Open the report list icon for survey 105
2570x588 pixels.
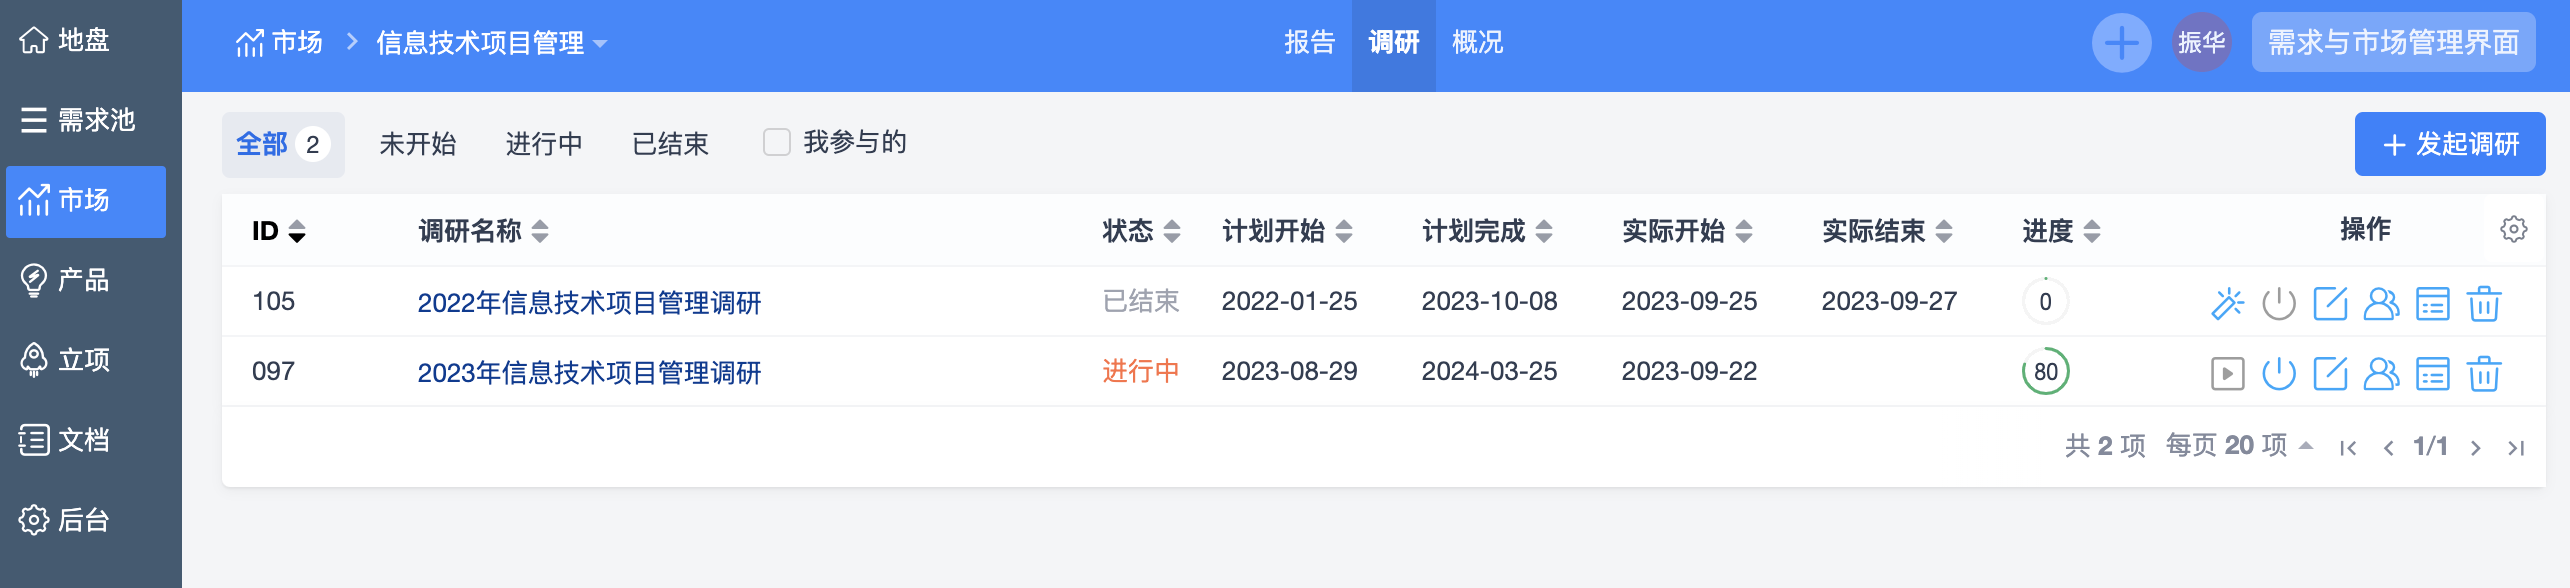(2432, 303)
